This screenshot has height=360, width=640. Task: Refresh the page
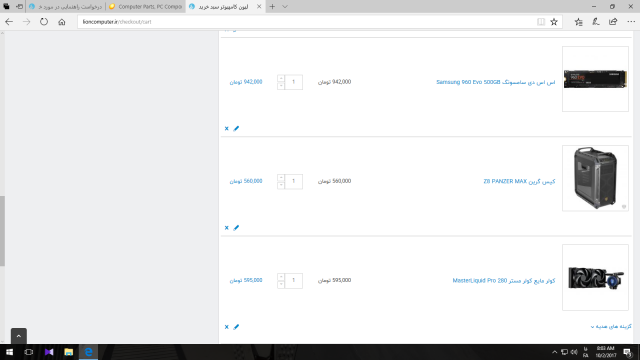pos(44,22)
